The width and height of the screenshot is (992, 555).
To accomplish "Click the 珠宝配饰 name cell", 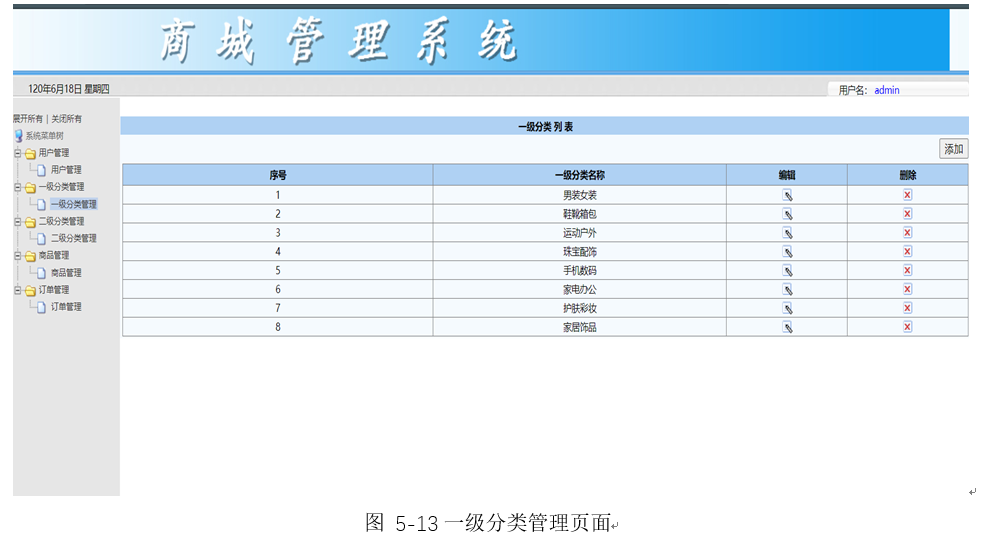I will click(x=580, y=251).
